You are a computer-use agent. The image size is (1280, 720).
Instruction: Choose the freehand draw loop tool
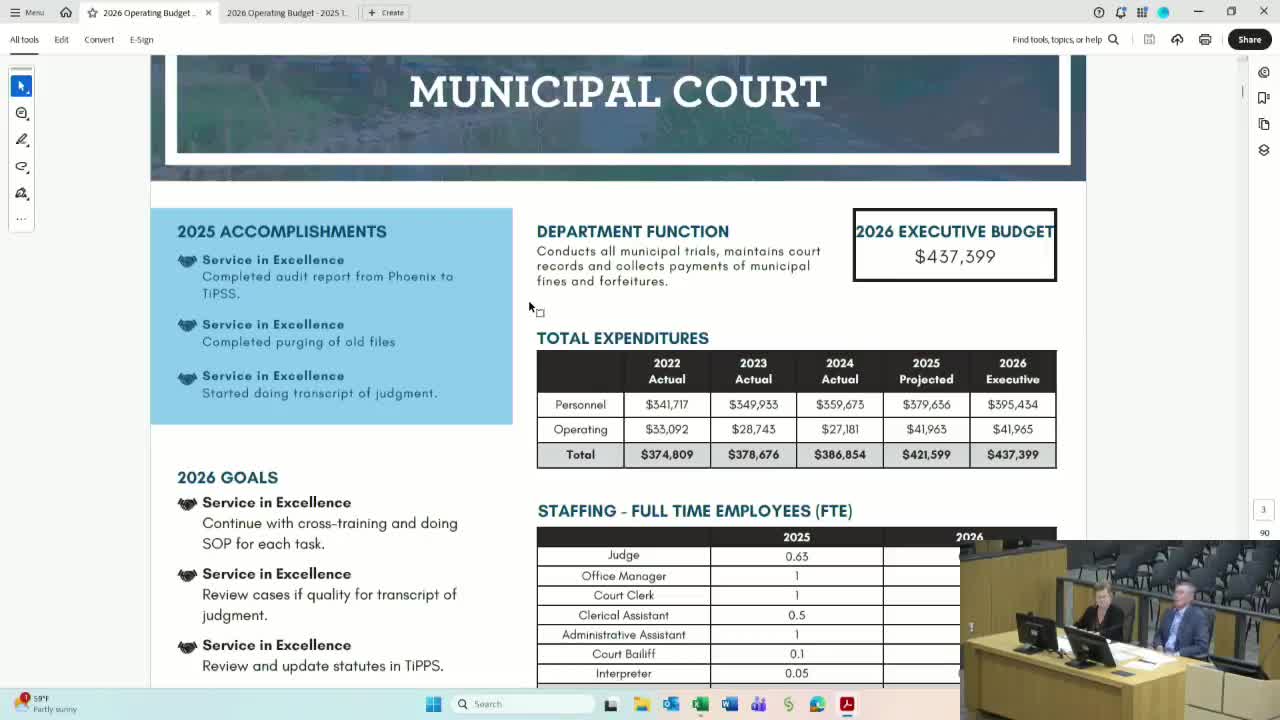[x=21, y=167]
